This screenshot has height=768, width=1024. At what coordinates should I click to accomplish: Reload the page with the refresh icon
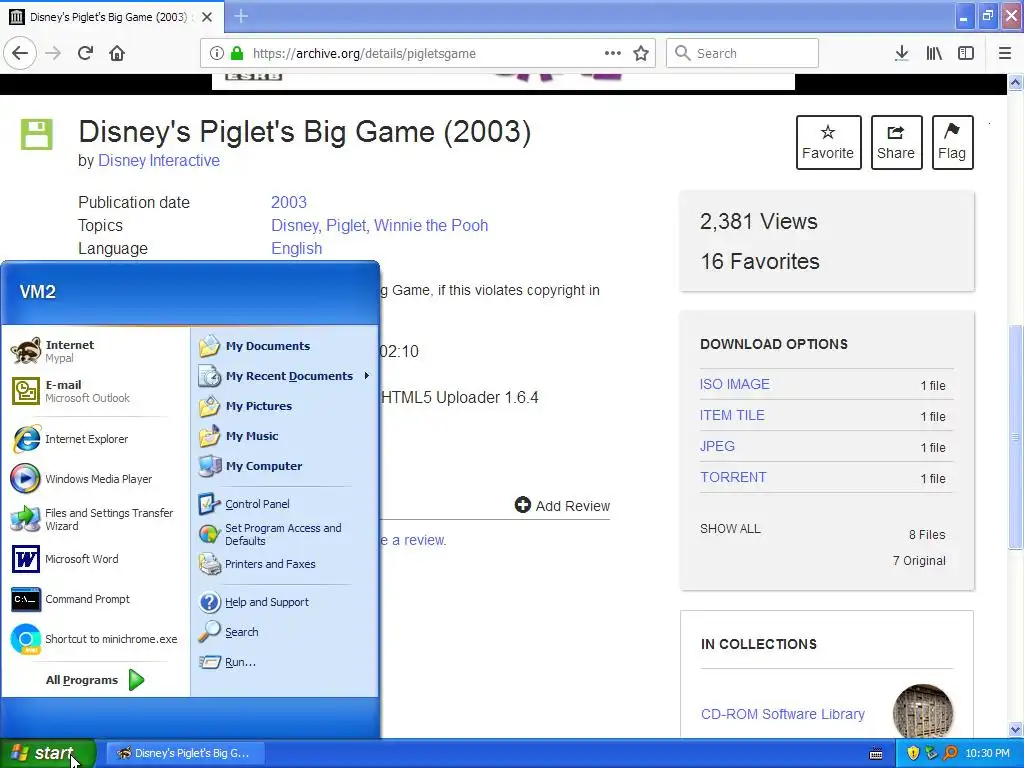(85, 53)
